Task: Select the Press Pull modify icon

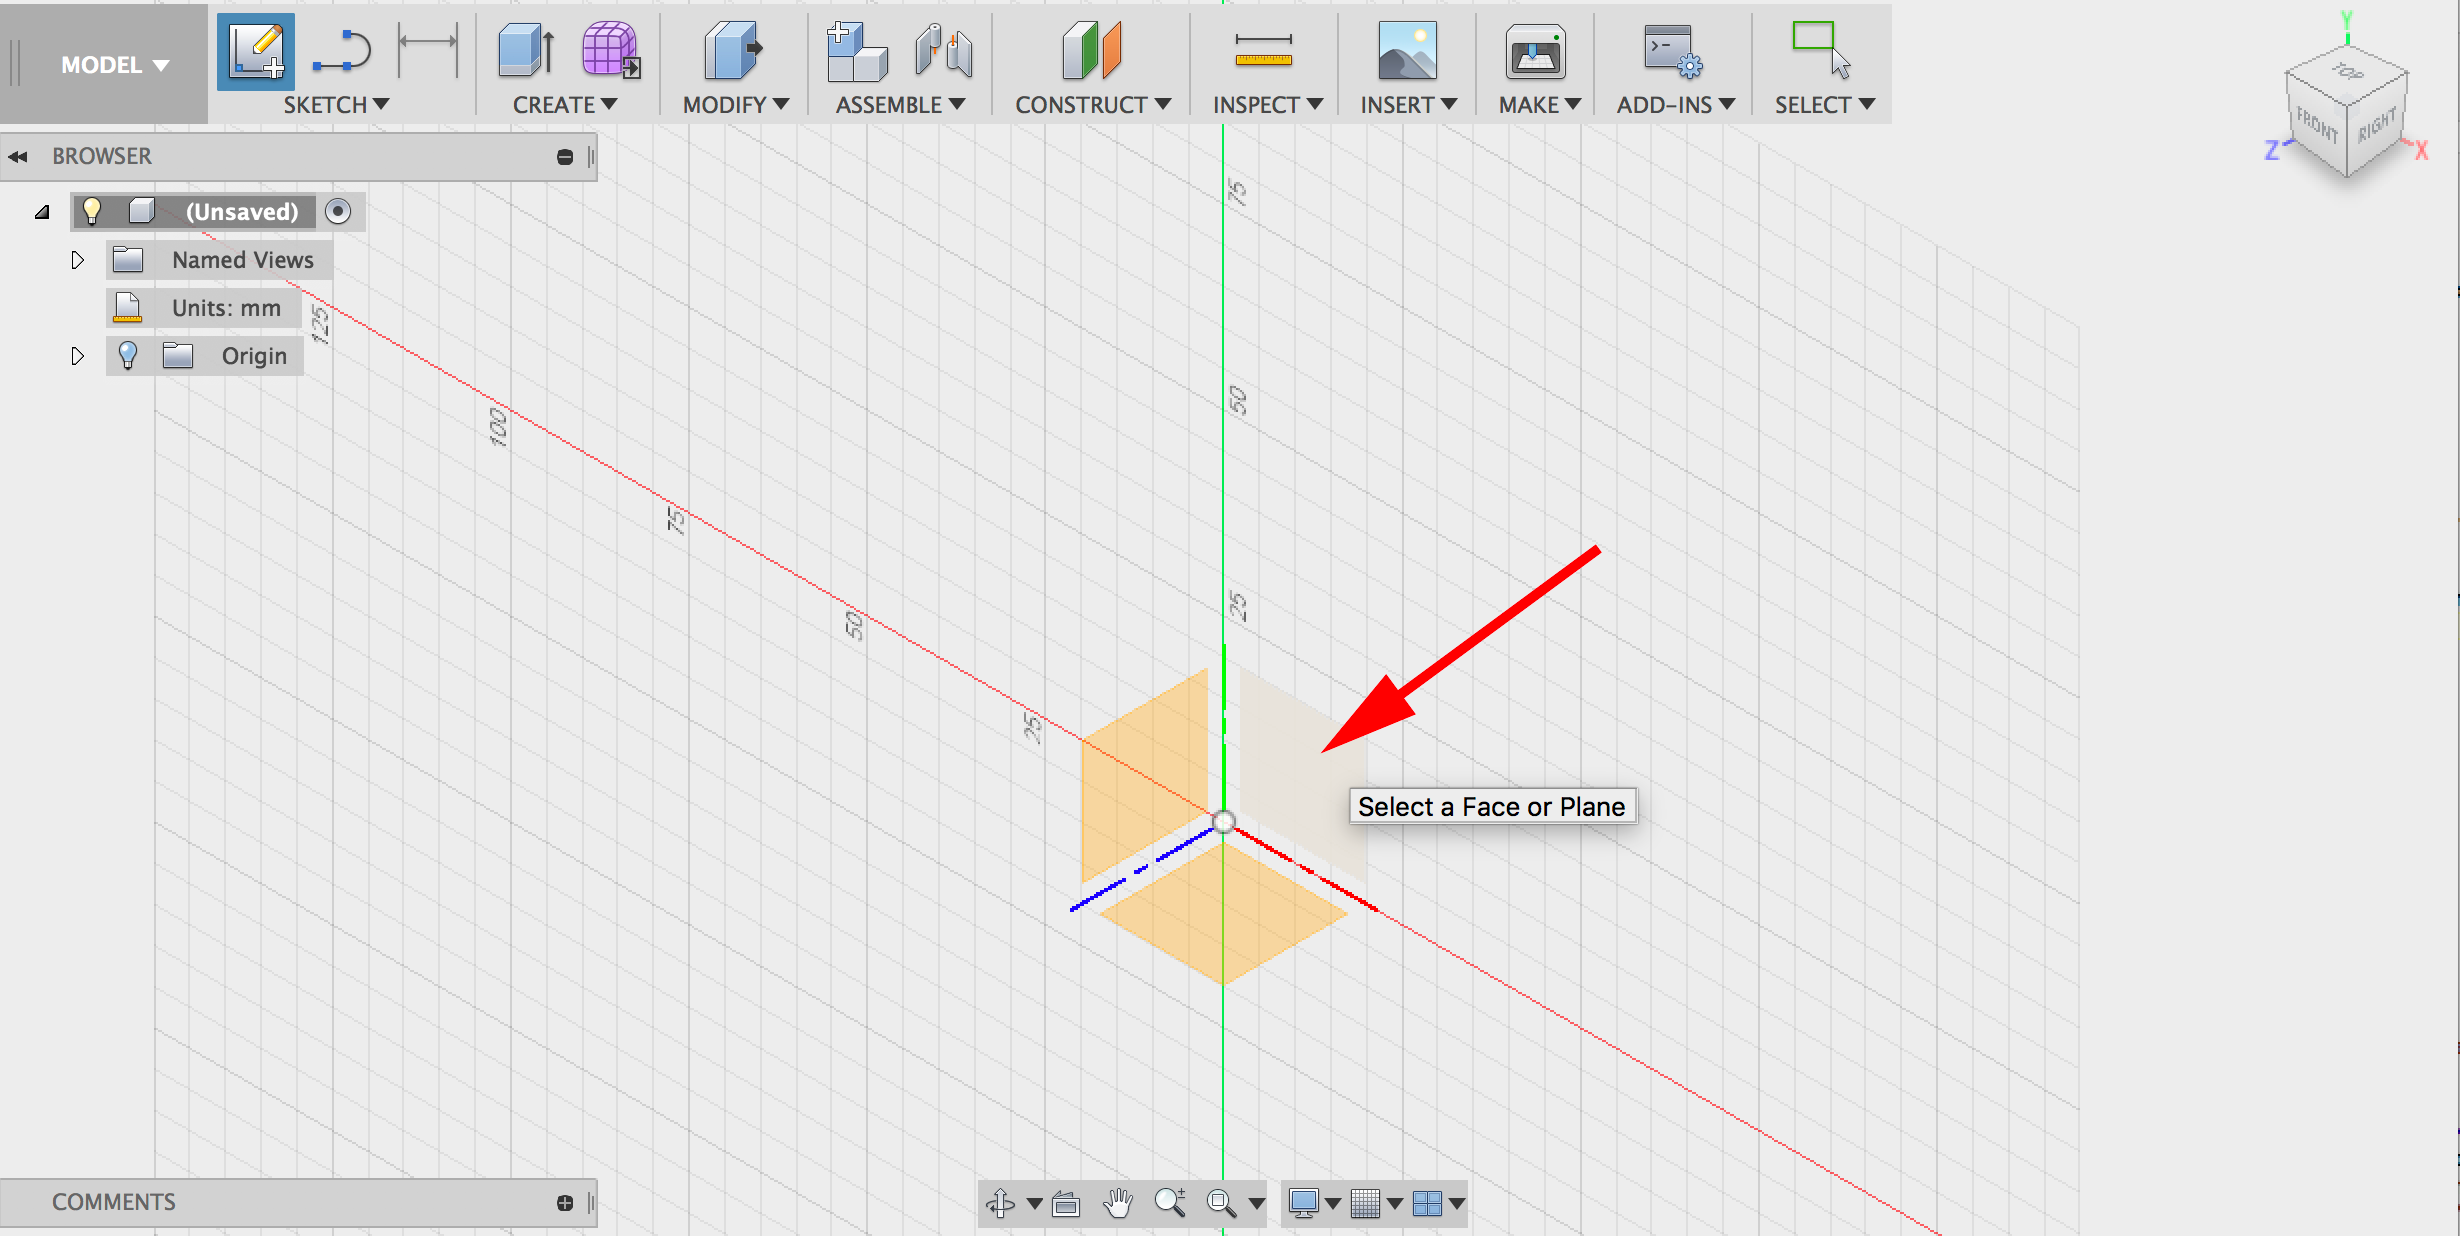Action: [733, 51]
